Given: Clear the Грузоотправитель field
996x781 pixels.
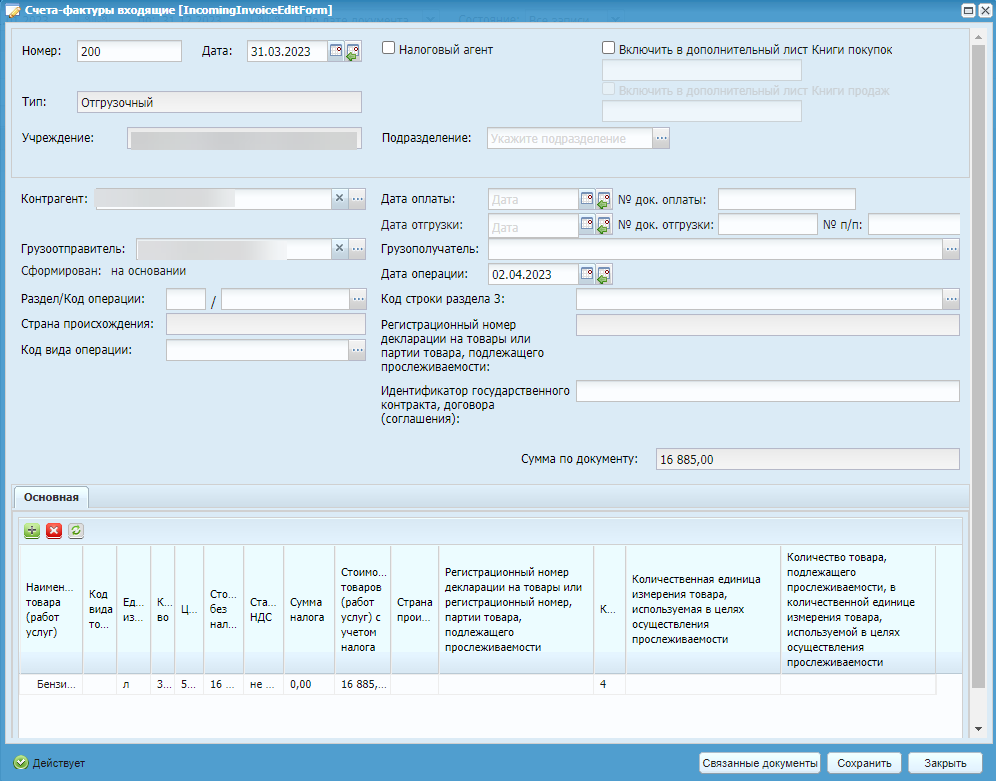Looking at the screenshot, I should pos(339,249).
